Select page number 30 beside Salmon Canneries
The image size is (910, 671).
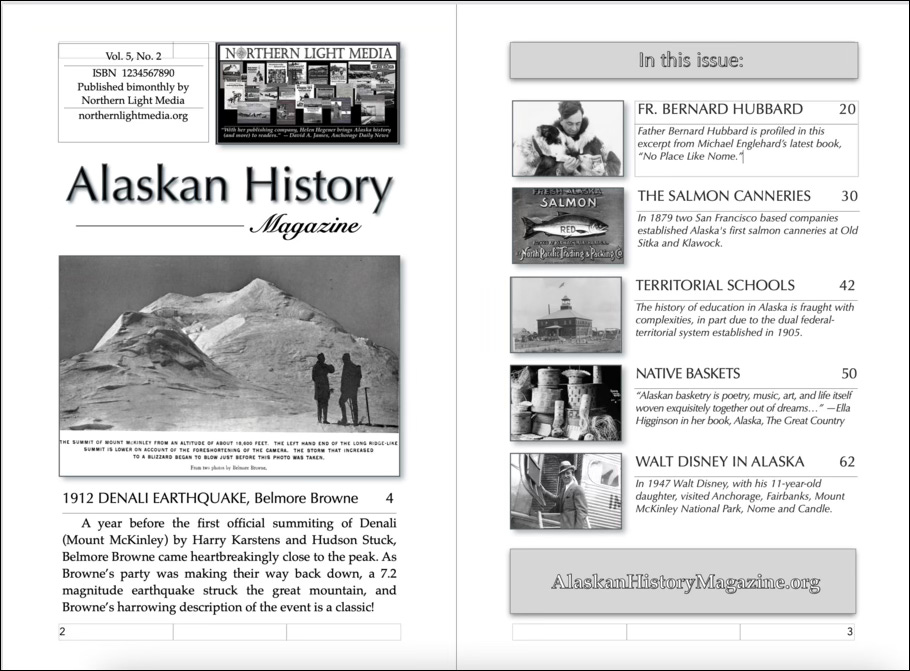click(849, 196)
